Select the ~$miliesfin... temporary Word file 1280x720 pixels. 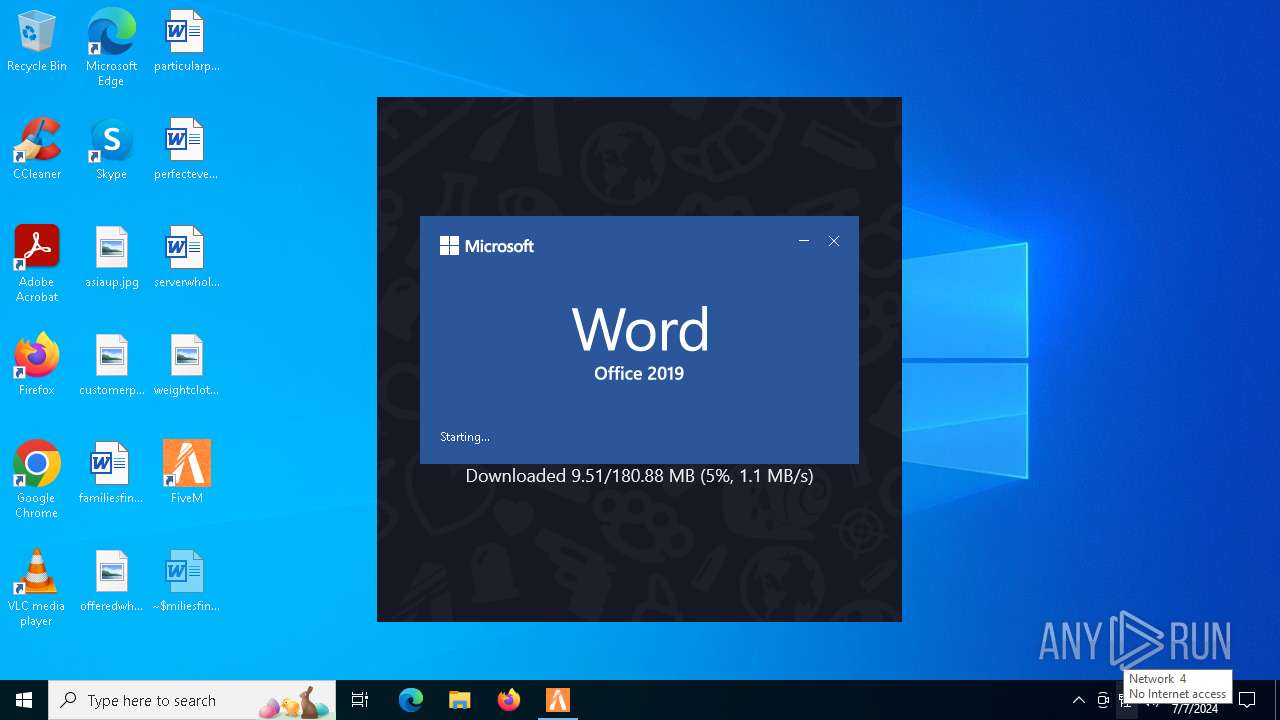click(x=186, y=582)
